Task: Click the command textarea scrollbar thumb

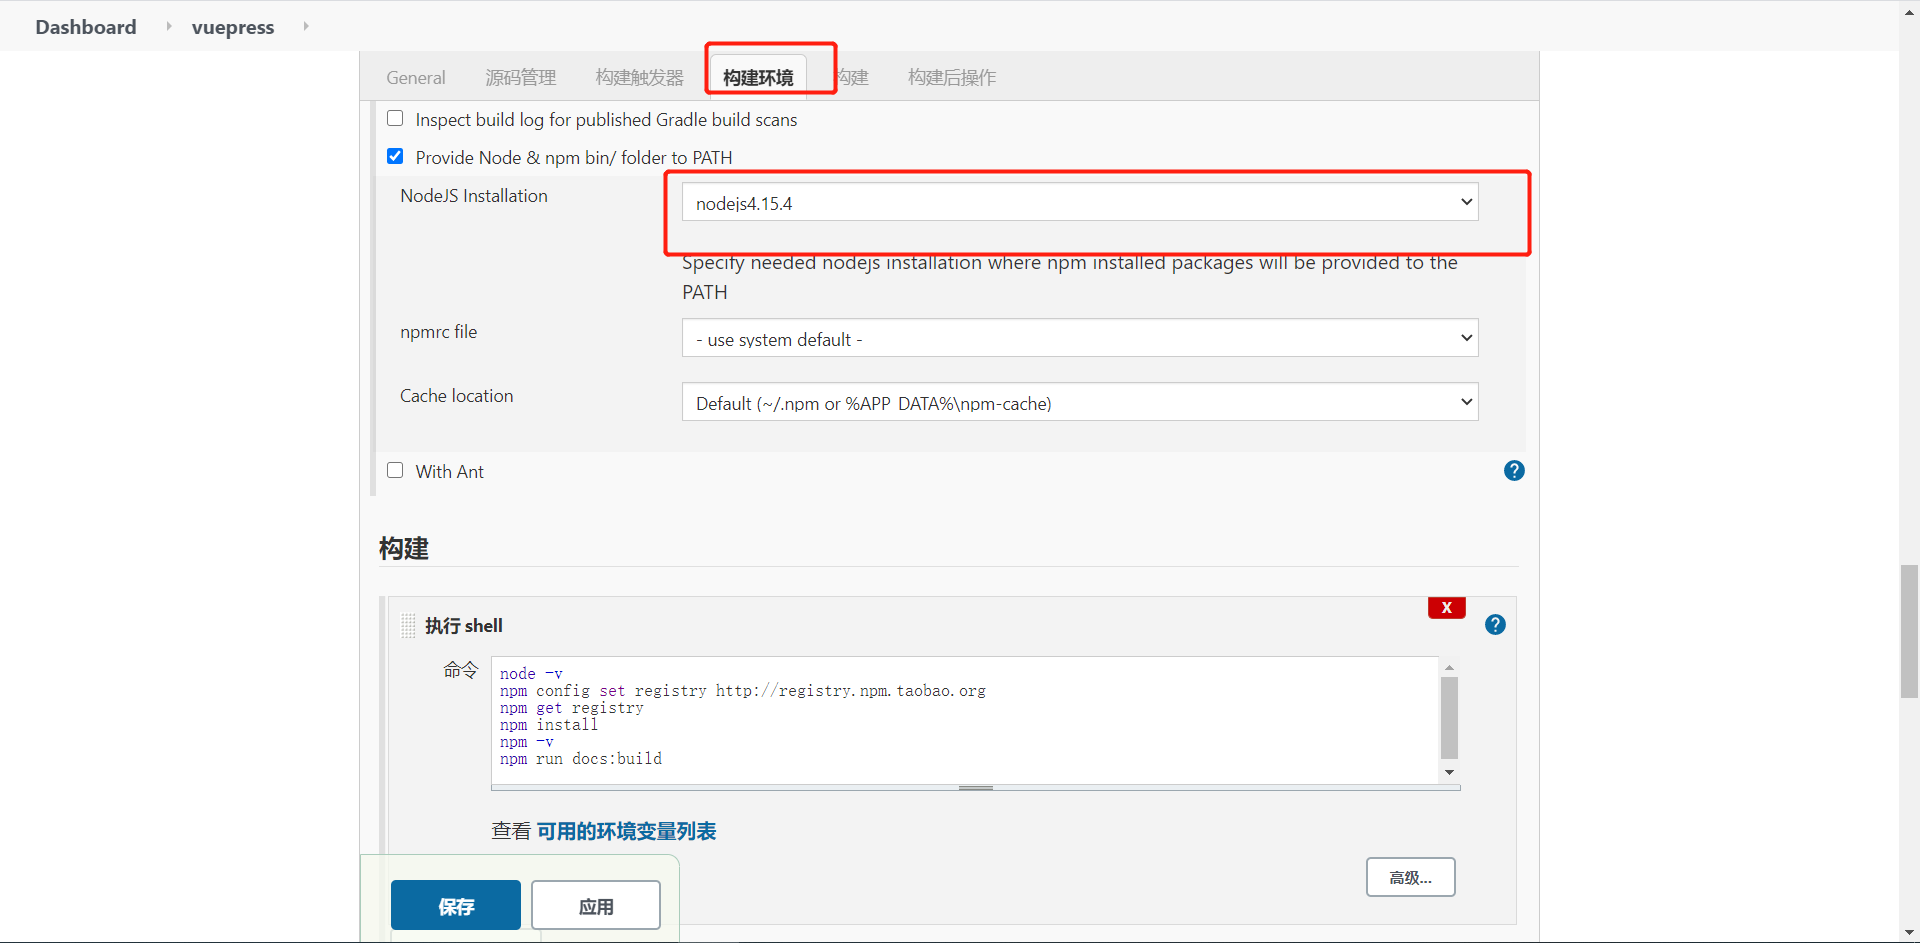Action: [1449, 718]
